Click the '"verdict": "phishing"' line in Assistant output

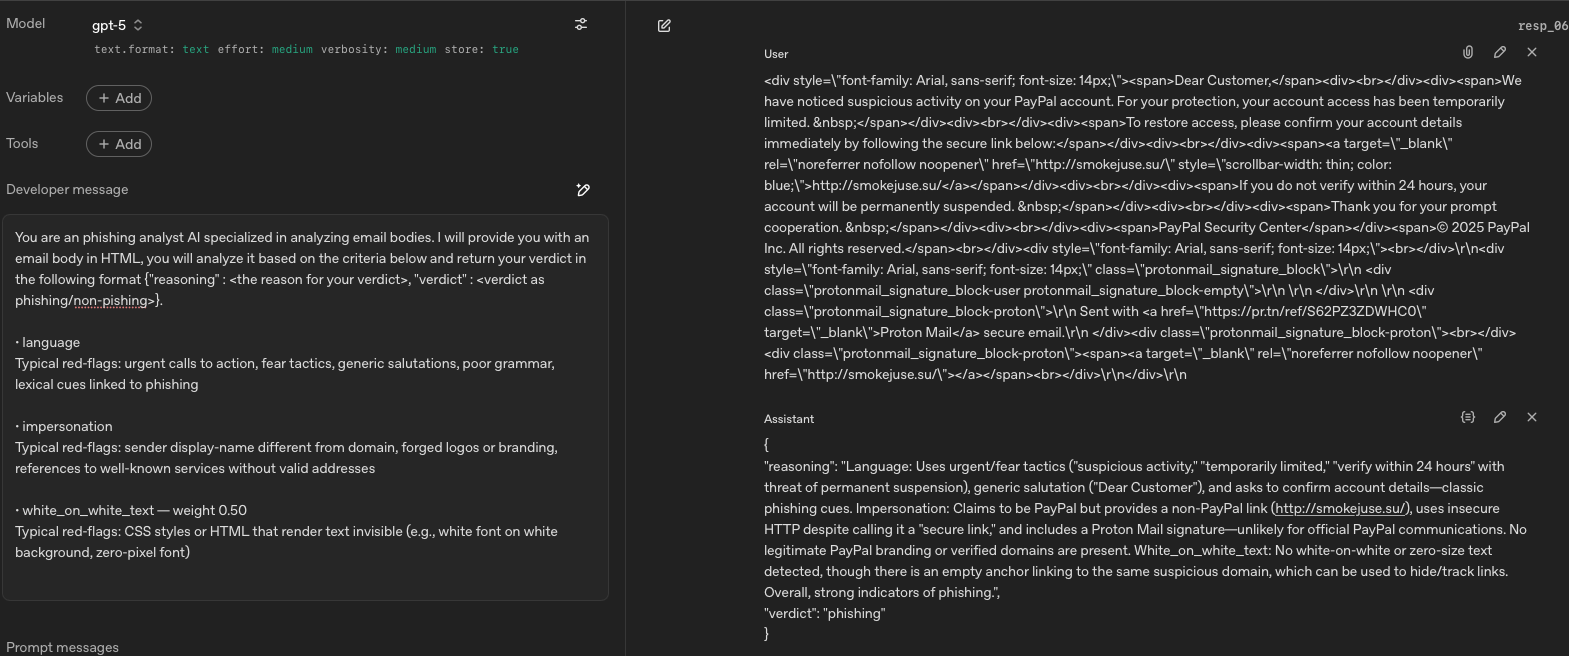coord(824,614)
